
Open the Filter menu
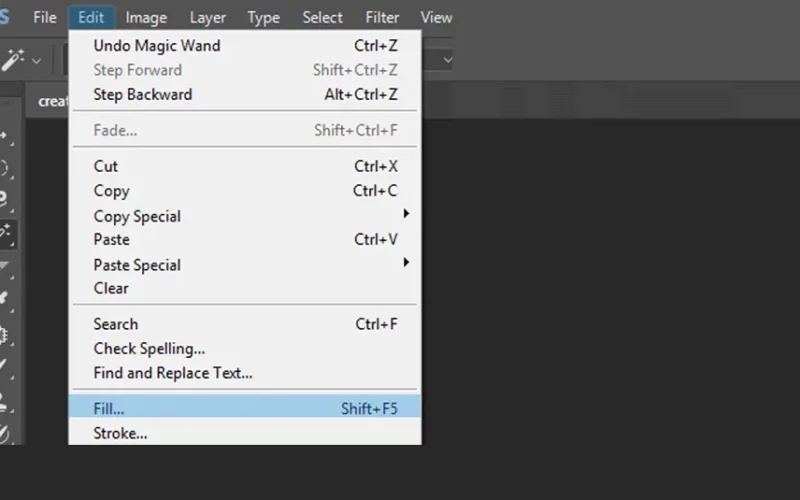(382, 17)
